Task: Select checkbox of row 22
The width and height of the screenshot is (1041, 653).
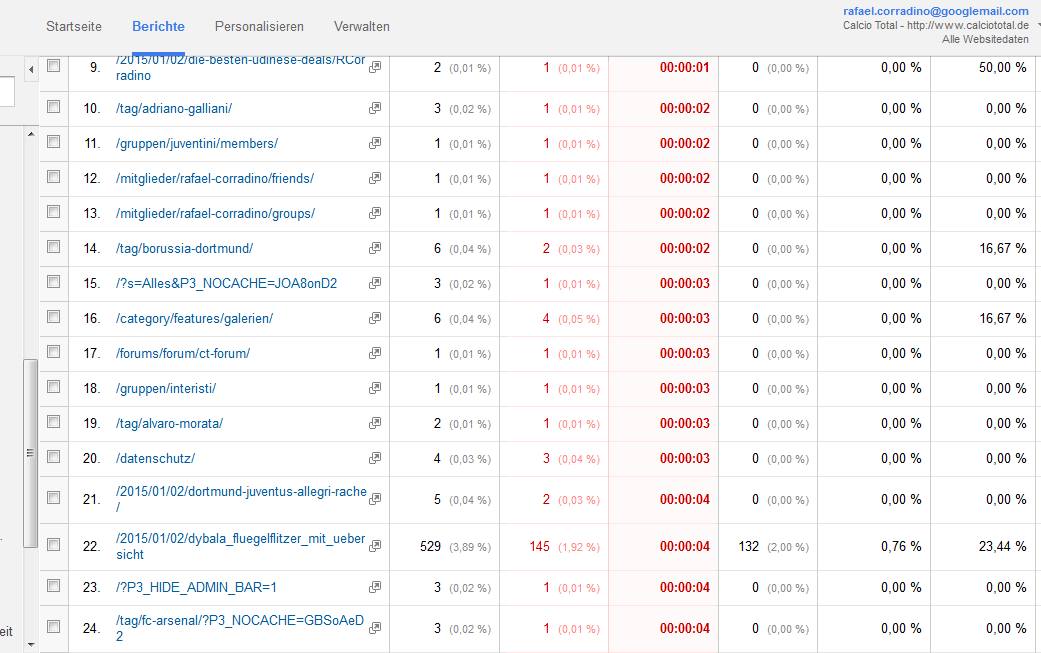Action: tap(54, 545)
